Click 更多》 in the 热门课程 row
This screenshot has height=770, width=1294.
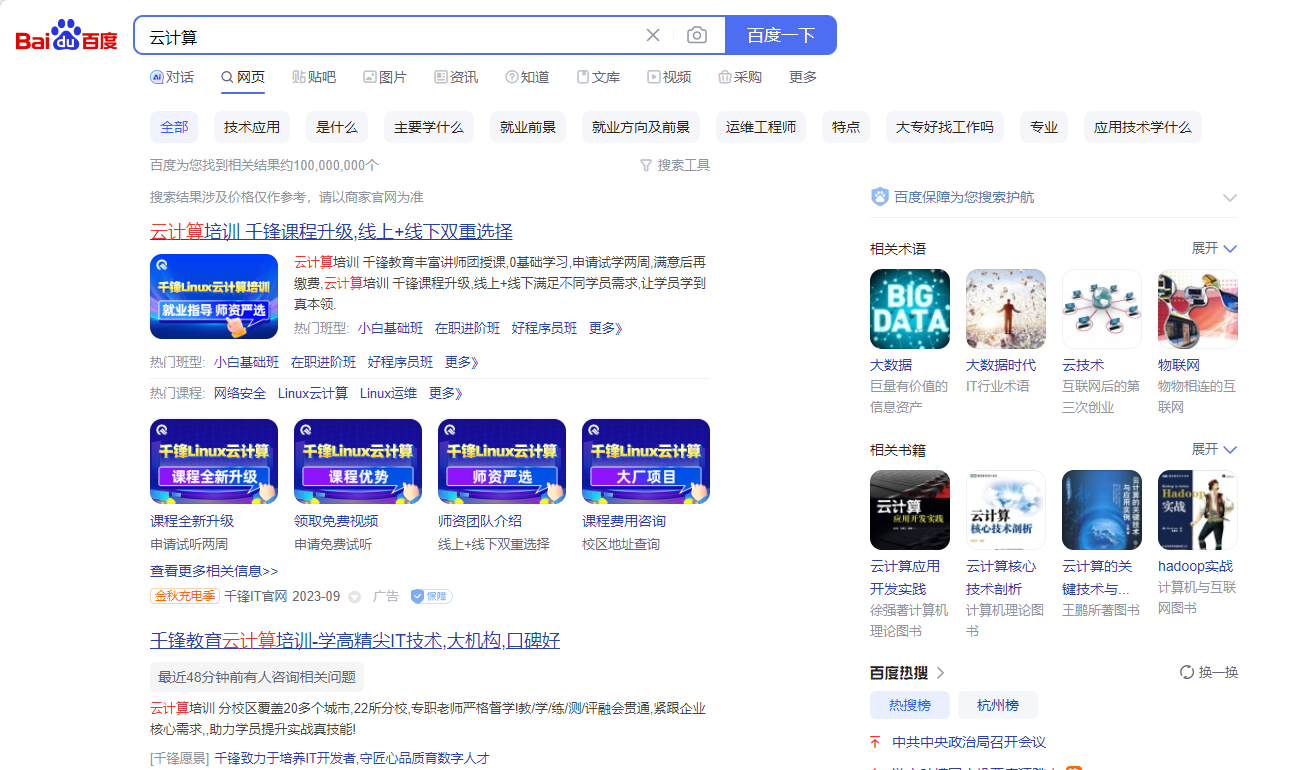click(446, 393)
